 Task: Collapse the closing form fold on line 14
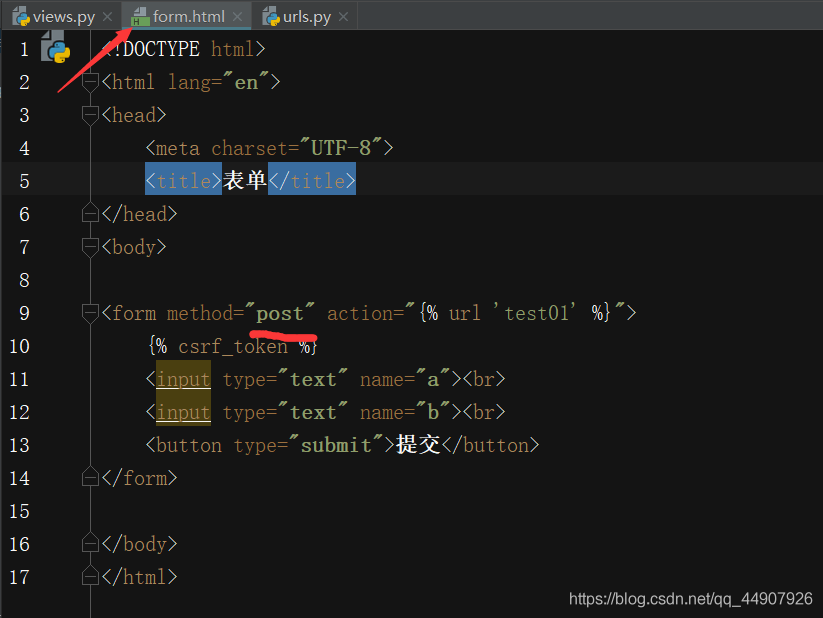tap(90, 477)
